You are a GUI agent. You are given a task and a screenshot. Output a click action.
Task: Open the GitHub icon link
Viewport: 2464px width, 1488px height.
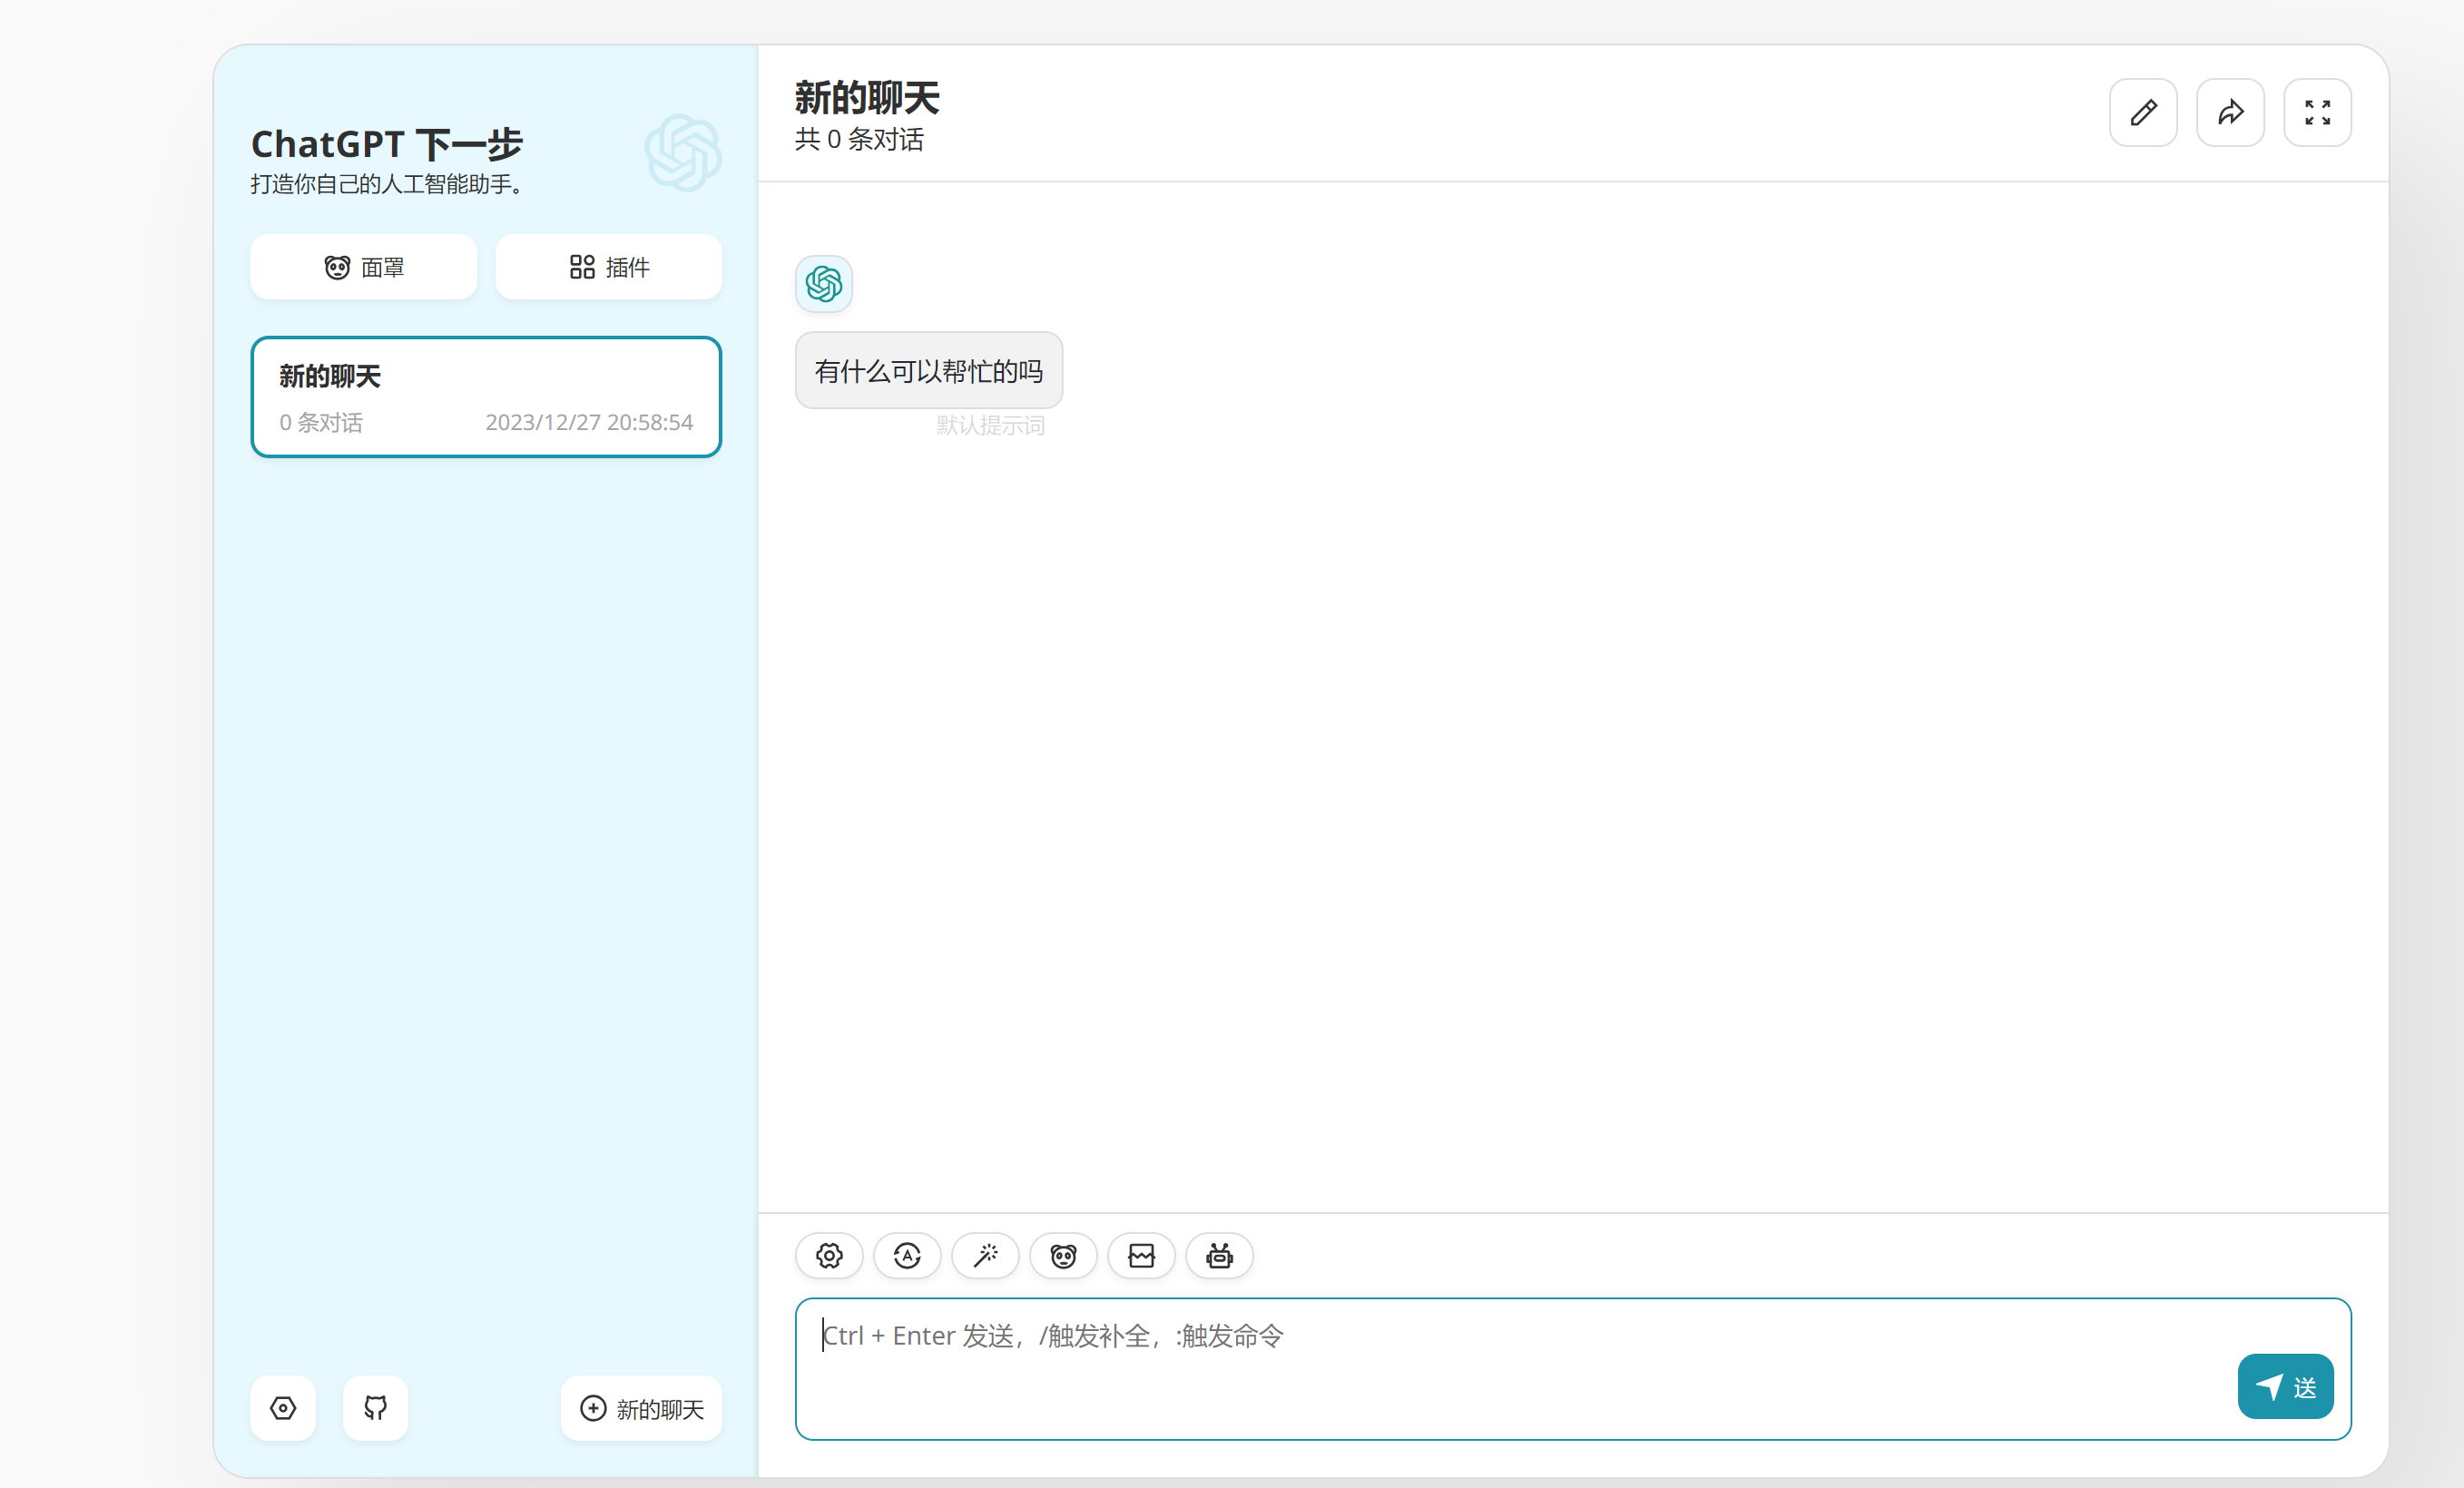(x=375, y=1408)
